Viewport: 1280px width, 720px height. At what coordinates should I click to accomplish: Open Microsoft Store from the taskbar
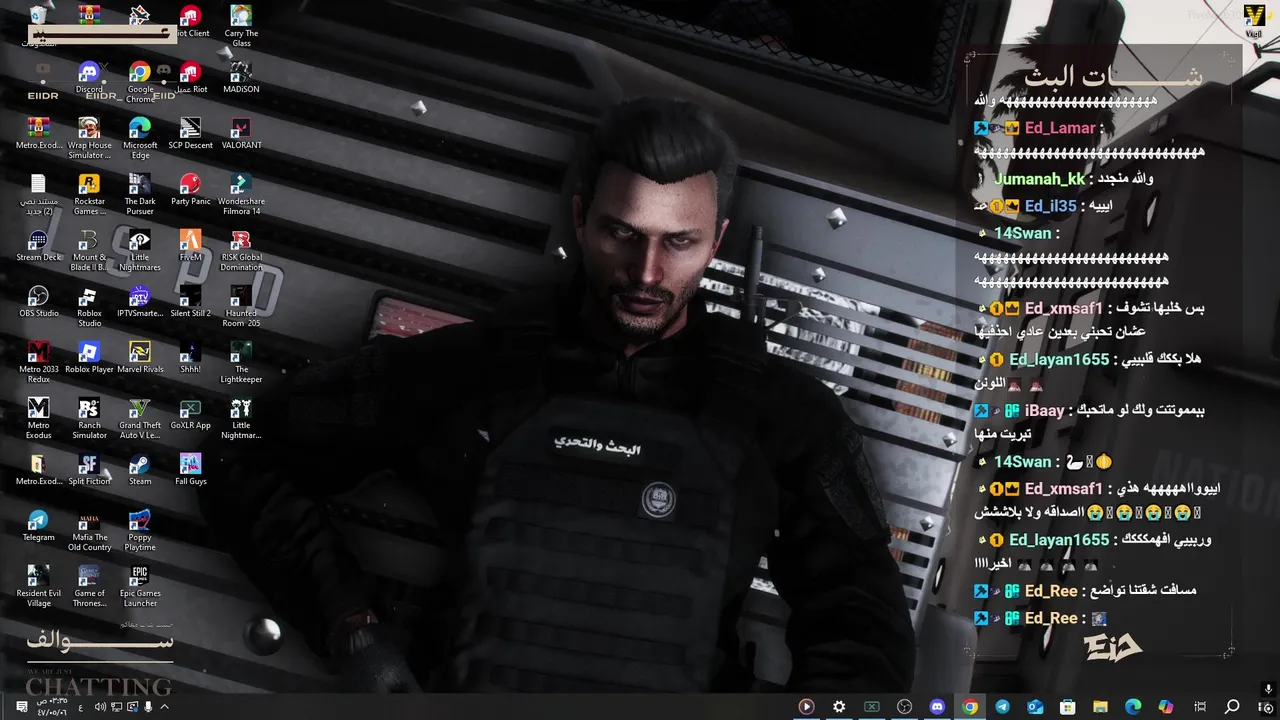tap(1067, 707)
